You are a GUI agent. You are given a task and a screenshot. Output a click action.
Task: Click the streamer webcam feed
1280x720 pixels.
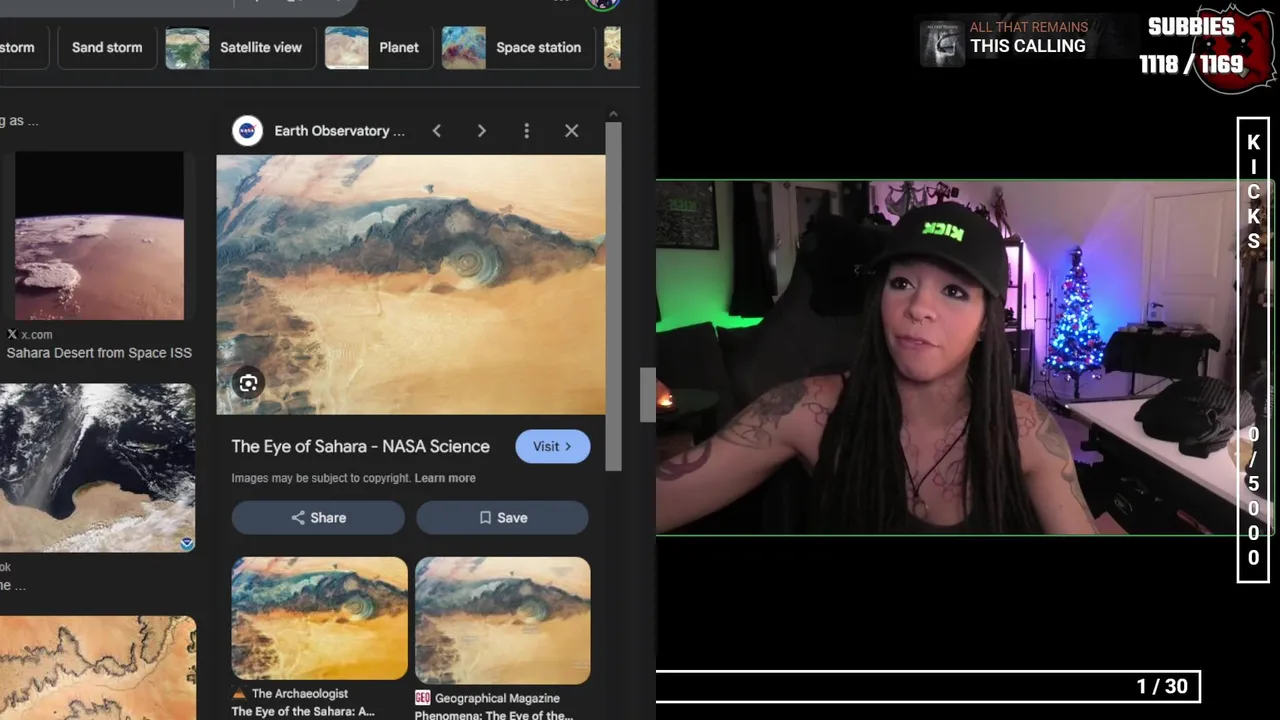coord(948,358)
